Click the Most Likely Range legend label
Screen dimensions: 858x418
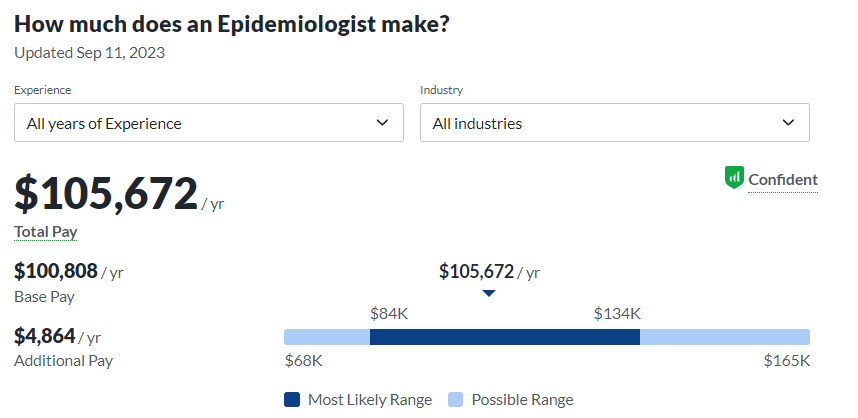[x=369, y=400]
